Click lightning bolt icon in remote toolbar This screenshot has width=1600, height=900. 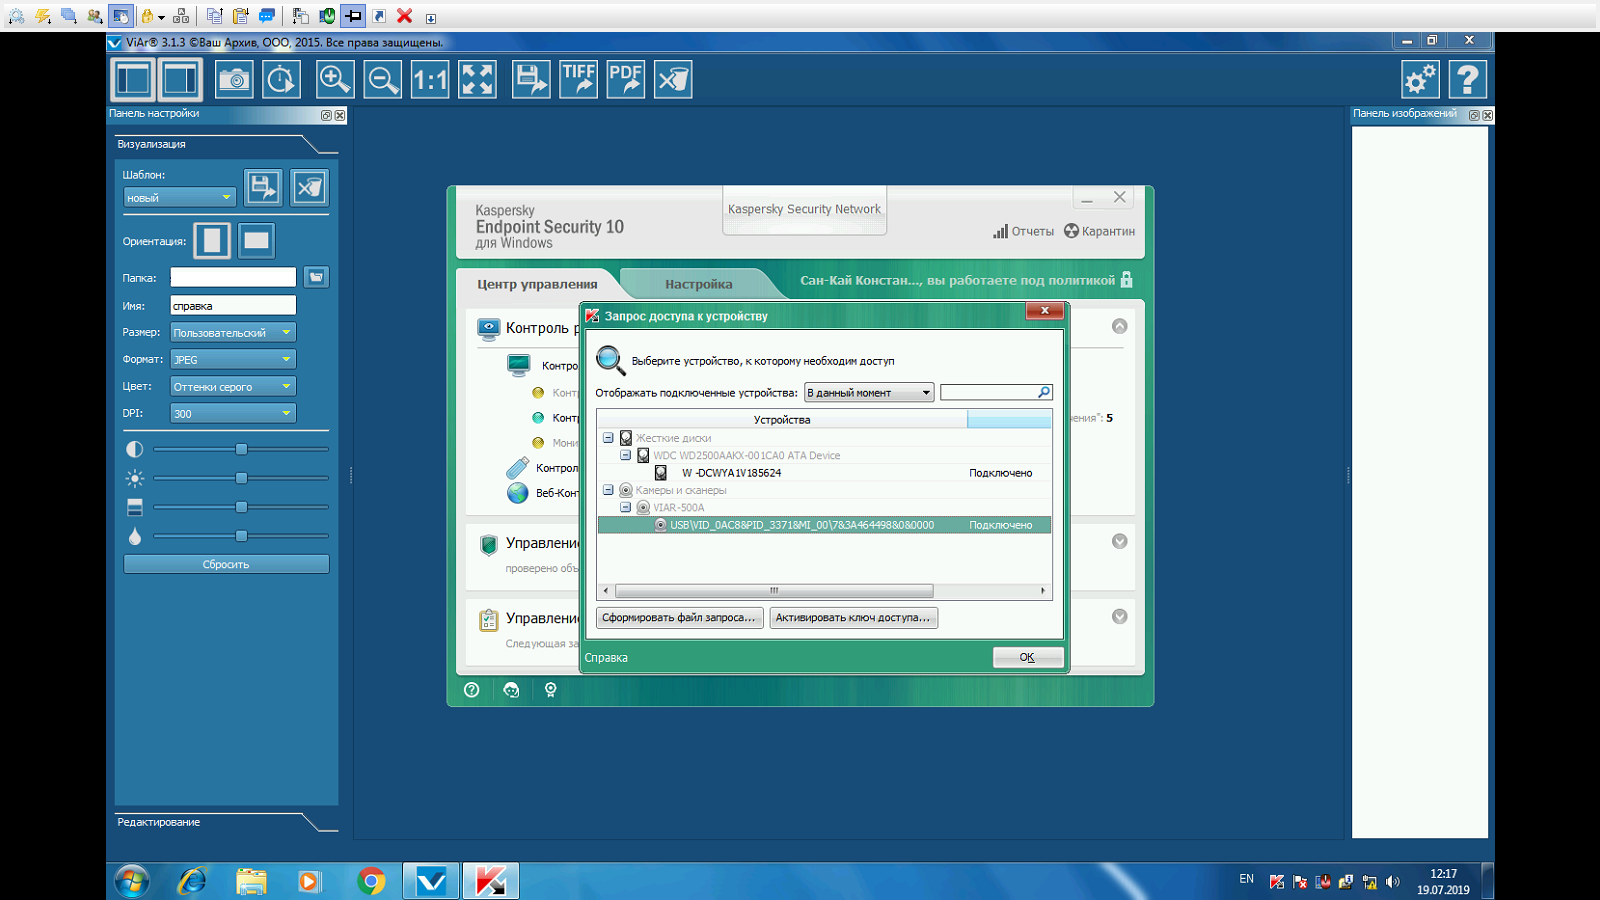(x=43, y=16)
